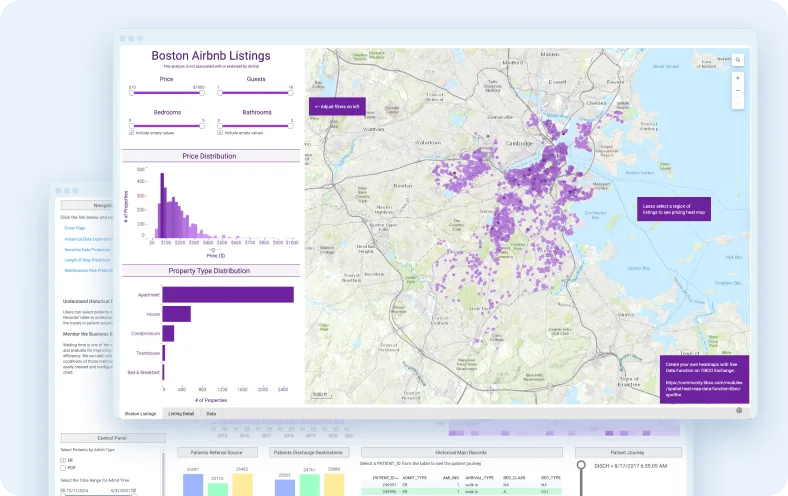Check PCP admit type in back window

[63, 468]
